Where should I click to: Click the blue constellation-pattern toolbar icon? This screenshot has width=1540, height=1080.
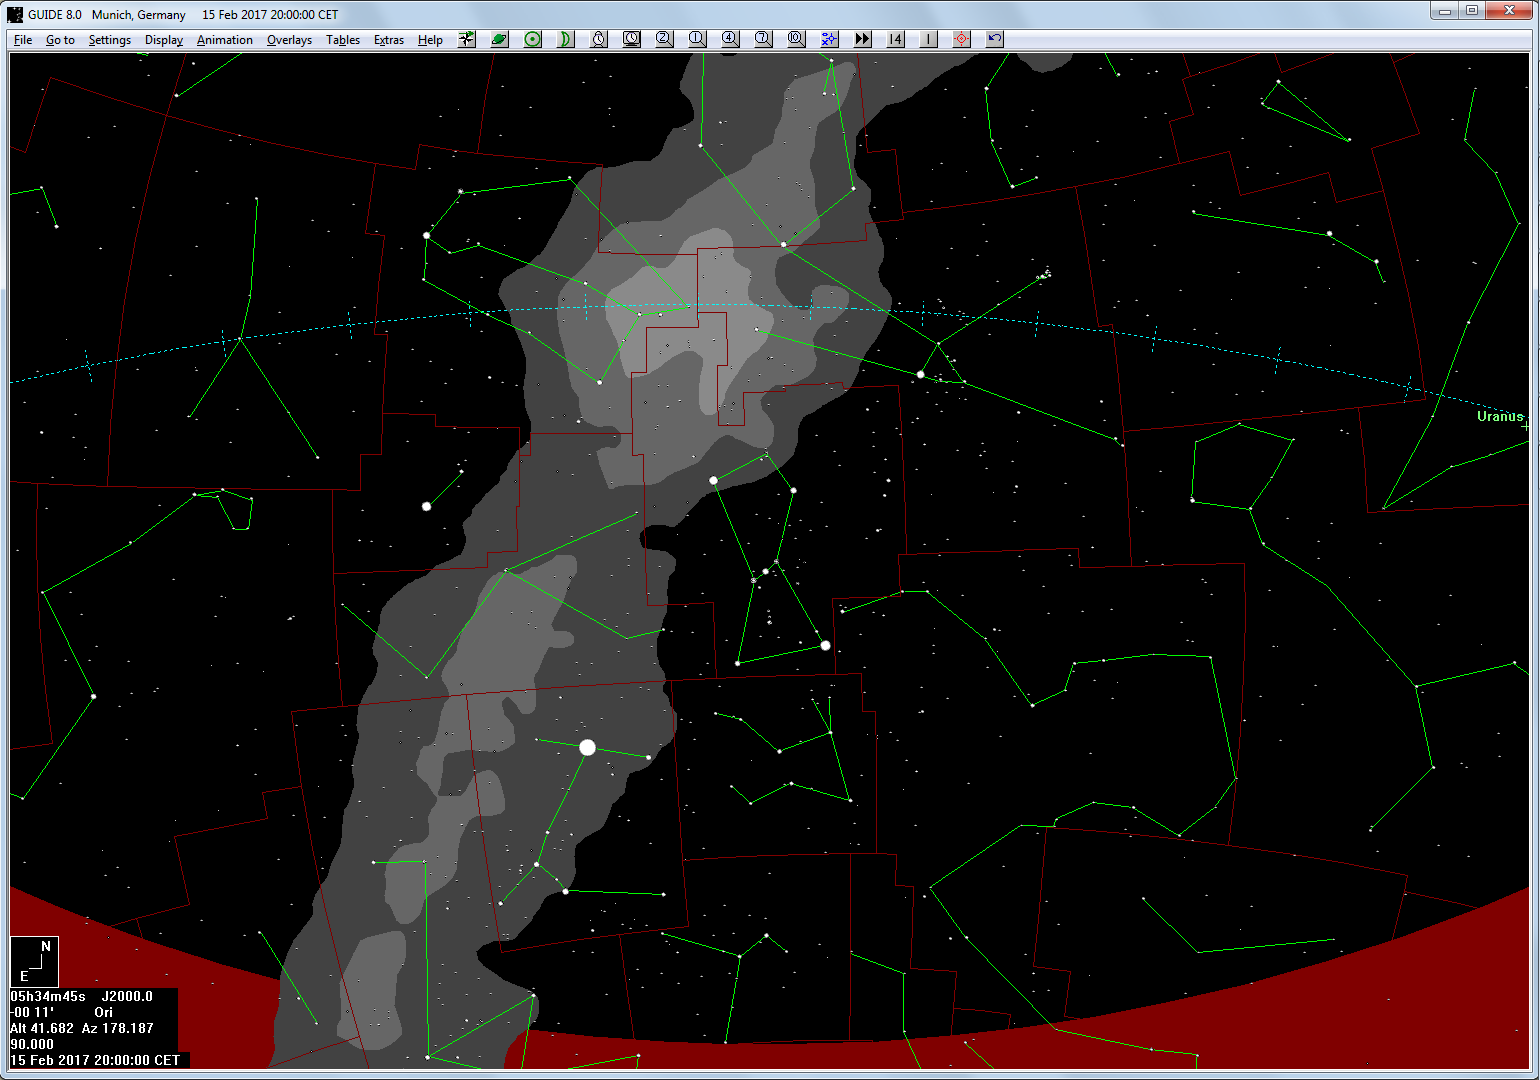[829, 39]
